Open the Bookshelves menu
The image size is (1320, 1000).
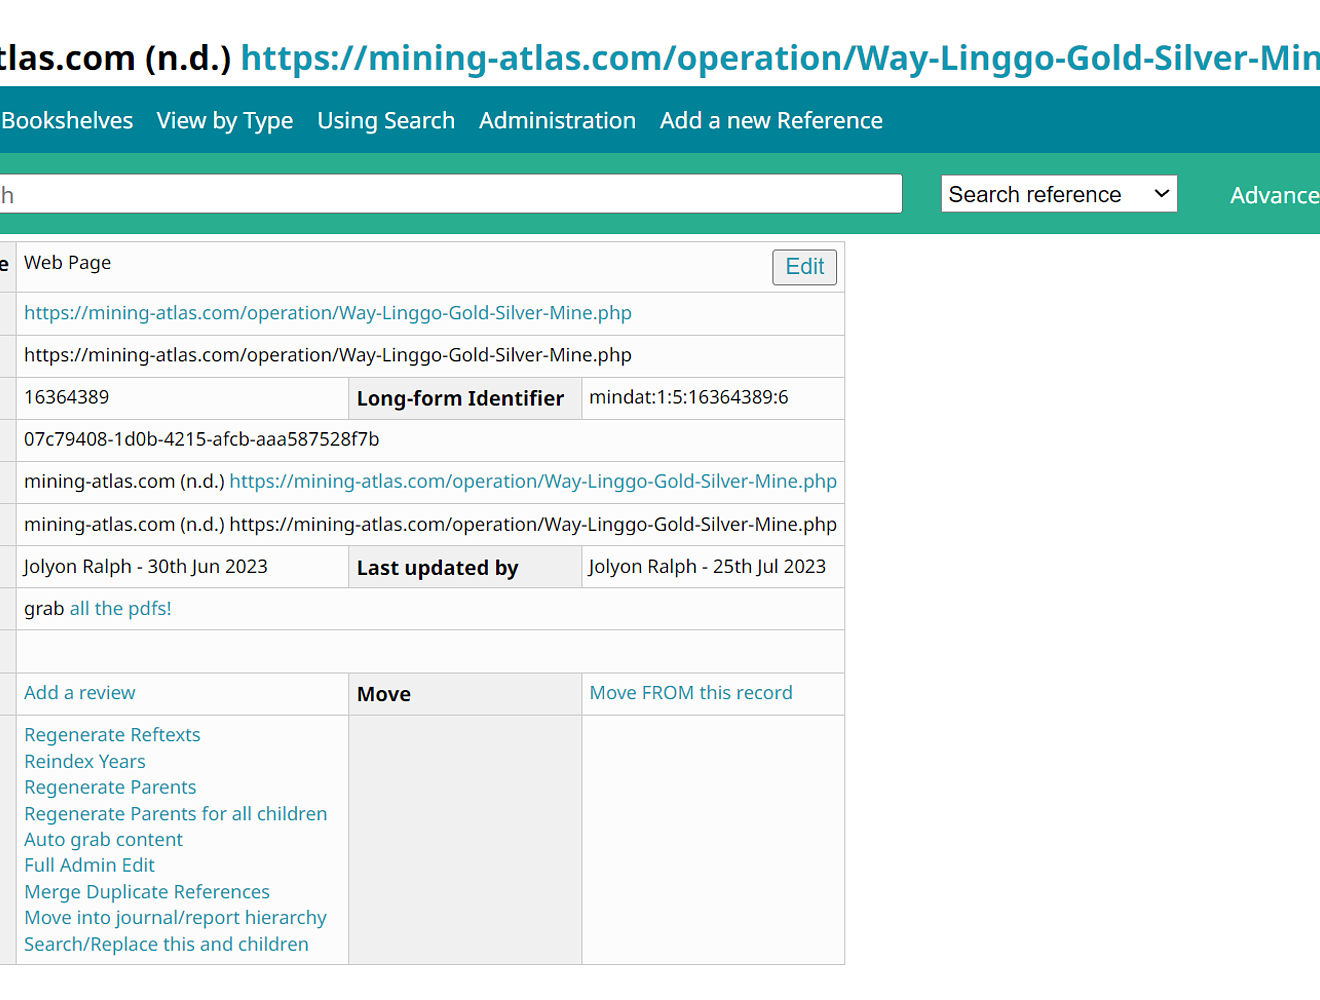click(66, 120)
